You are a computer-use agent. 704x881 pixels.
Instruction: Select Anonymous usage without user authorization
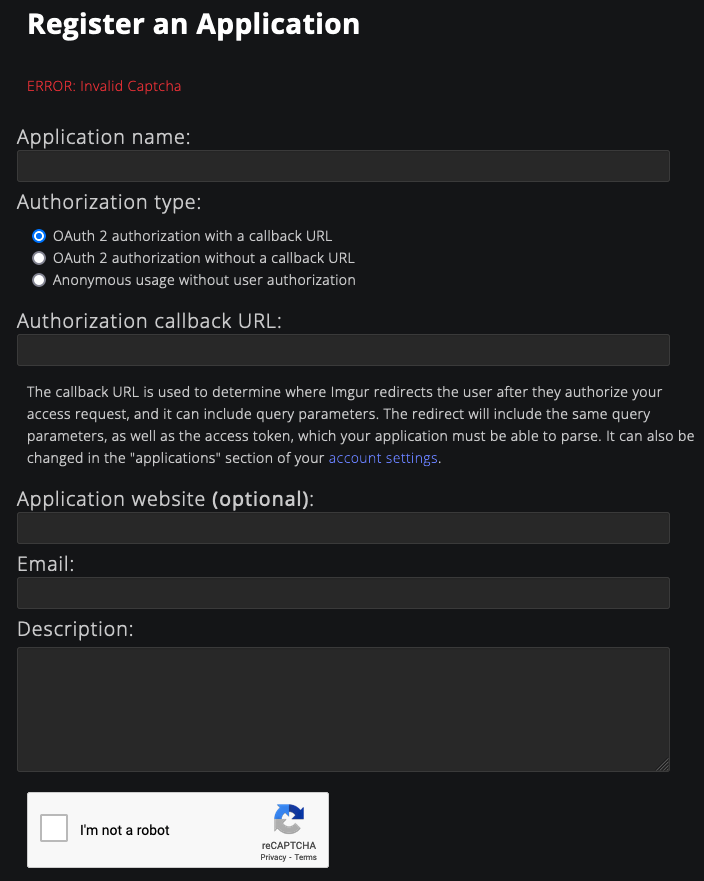[x=39, y=280]
